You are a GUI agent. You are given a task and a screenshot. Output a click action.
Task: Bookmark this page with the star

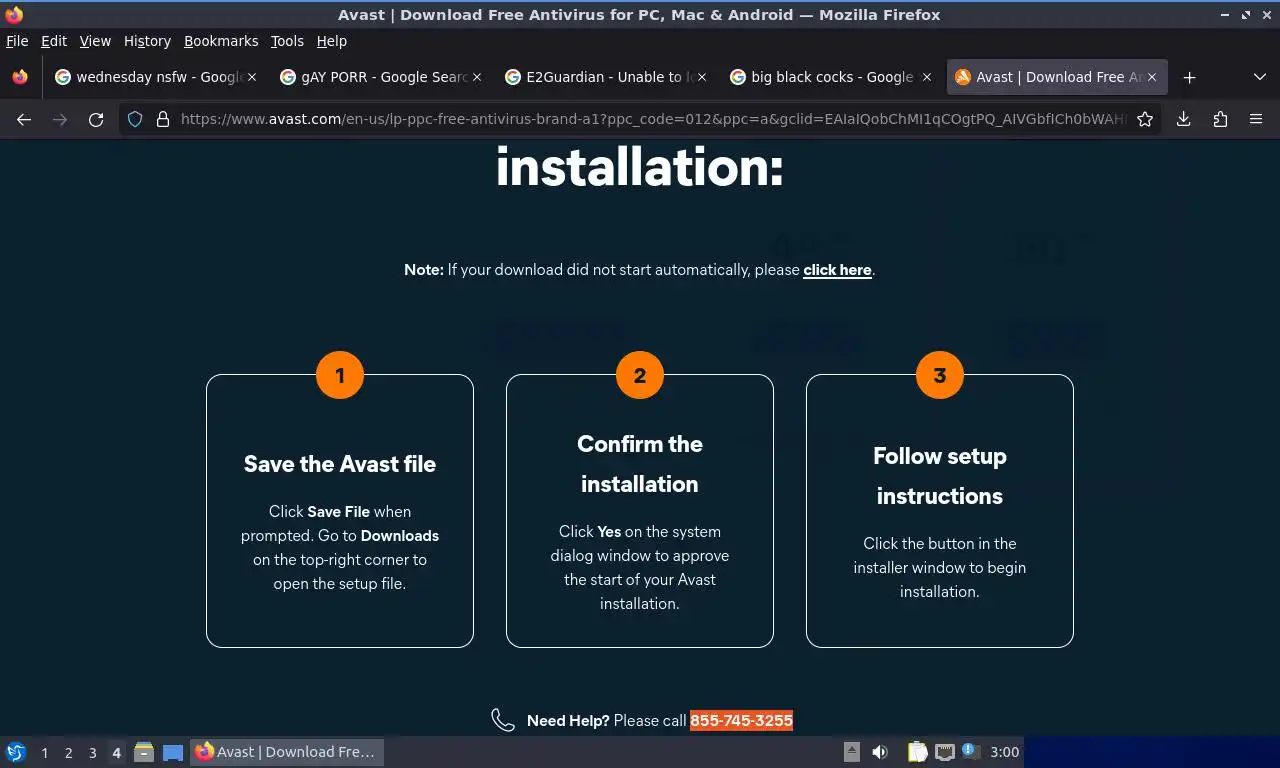(1145, 119)
